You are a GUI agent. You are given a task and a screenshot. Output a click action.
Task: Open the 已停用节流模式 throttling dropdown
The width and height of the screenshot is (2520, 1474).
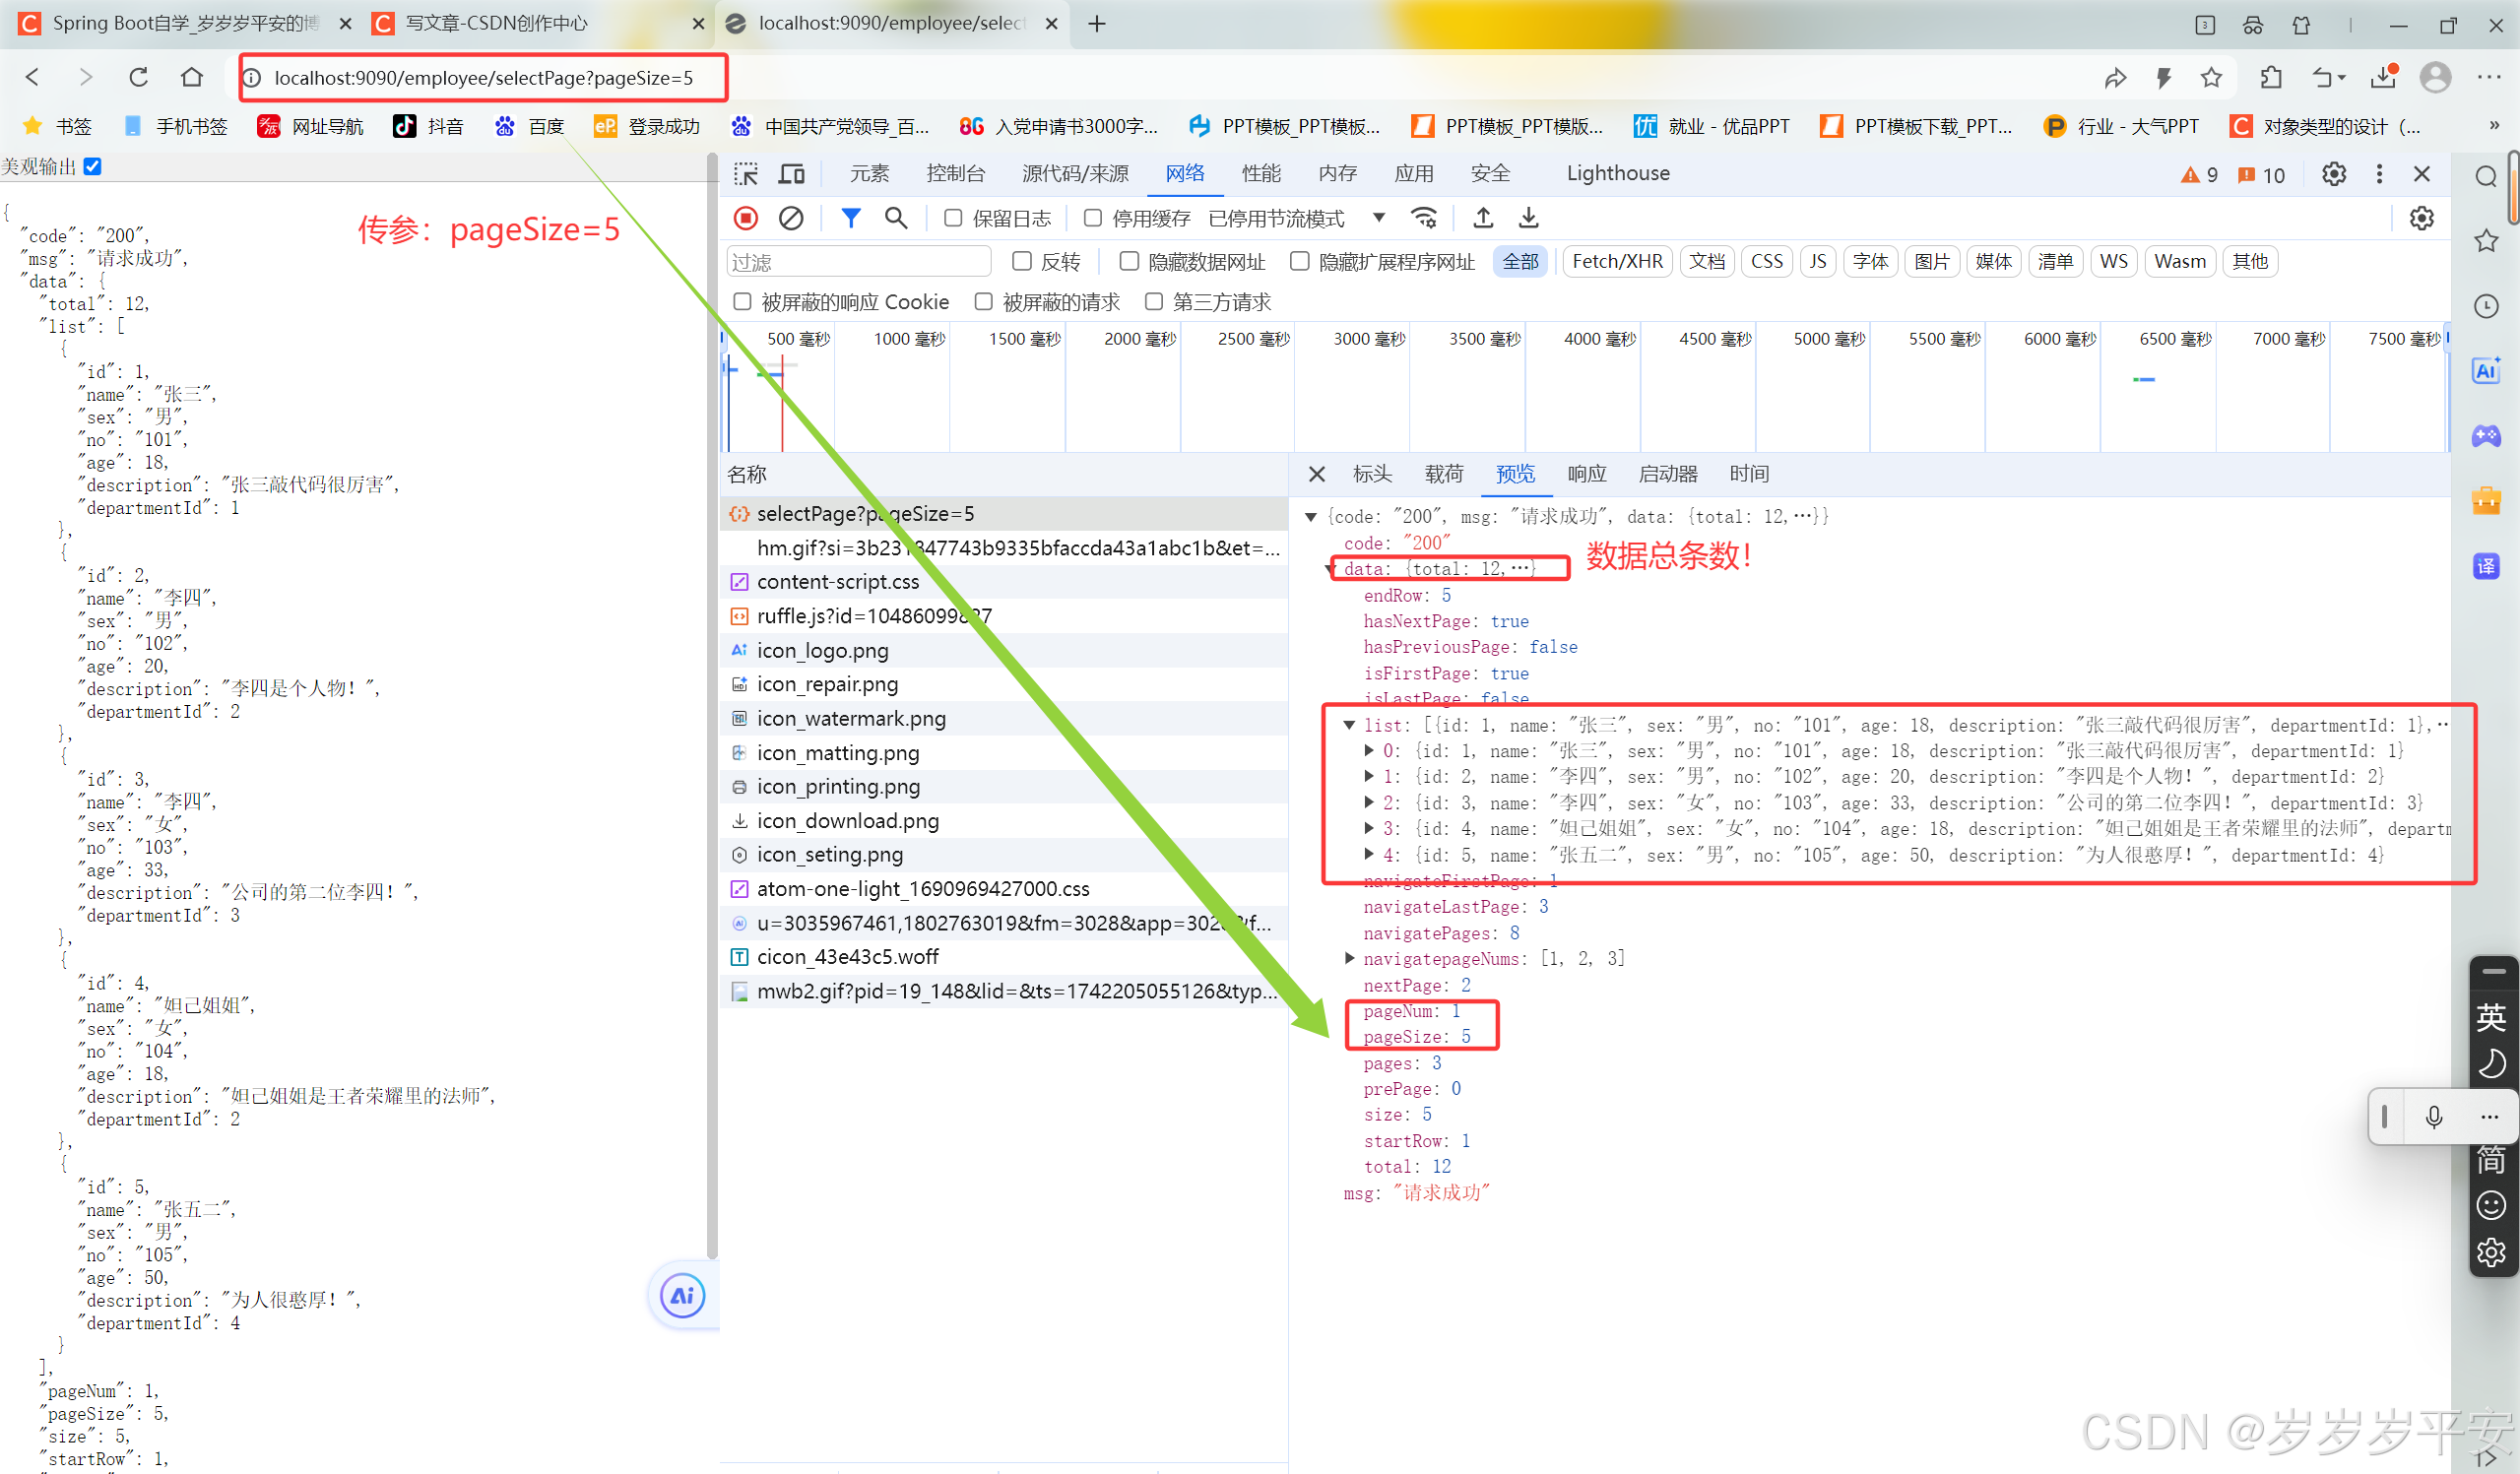[1380, 218]
